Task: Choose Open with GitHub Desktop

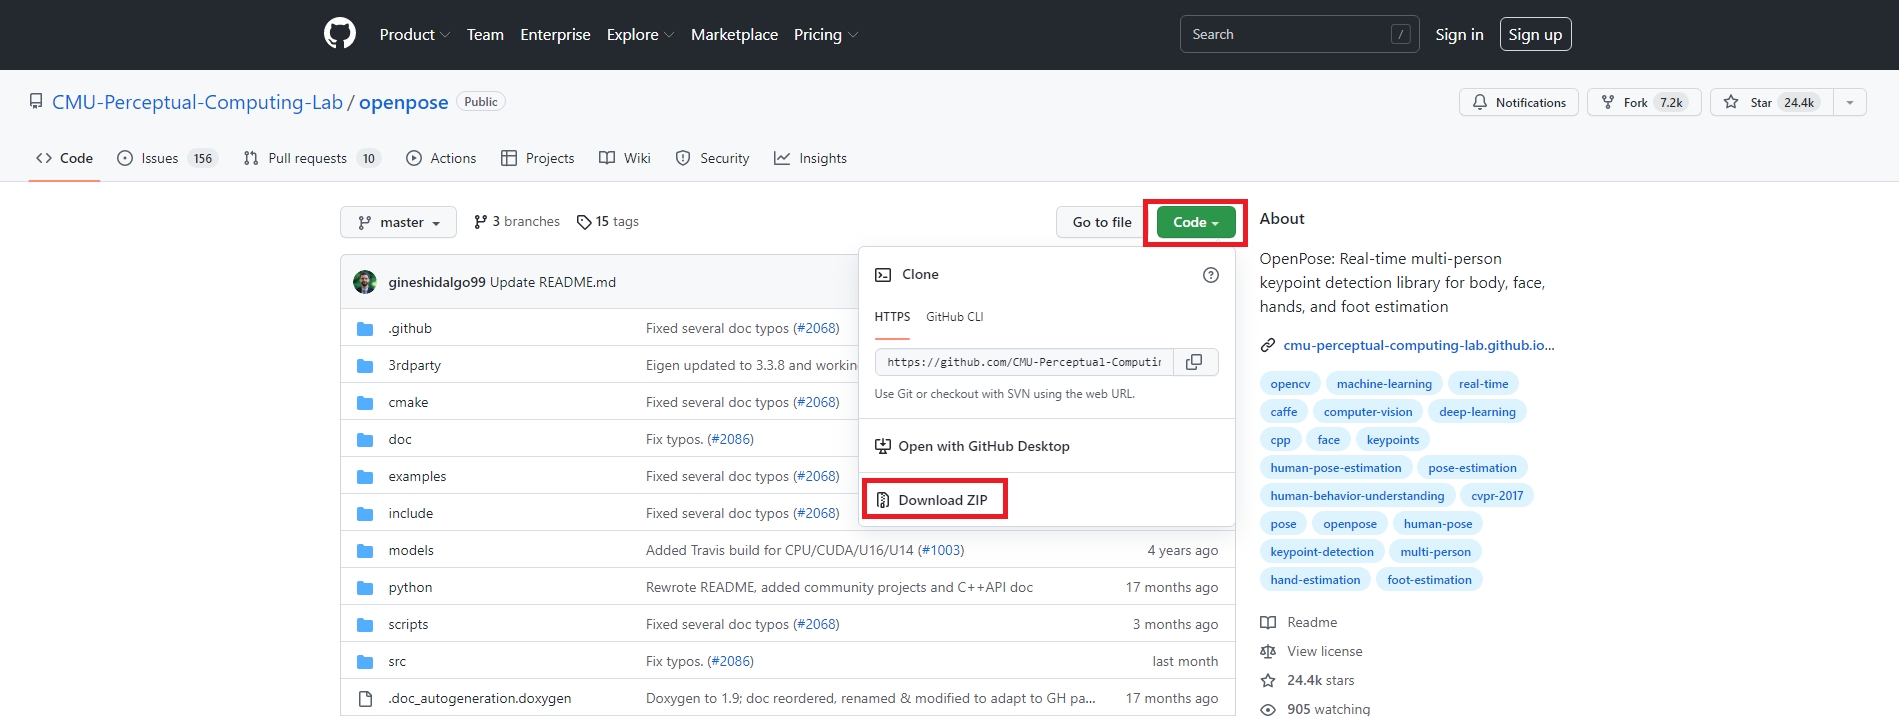Action: point(983,446)
